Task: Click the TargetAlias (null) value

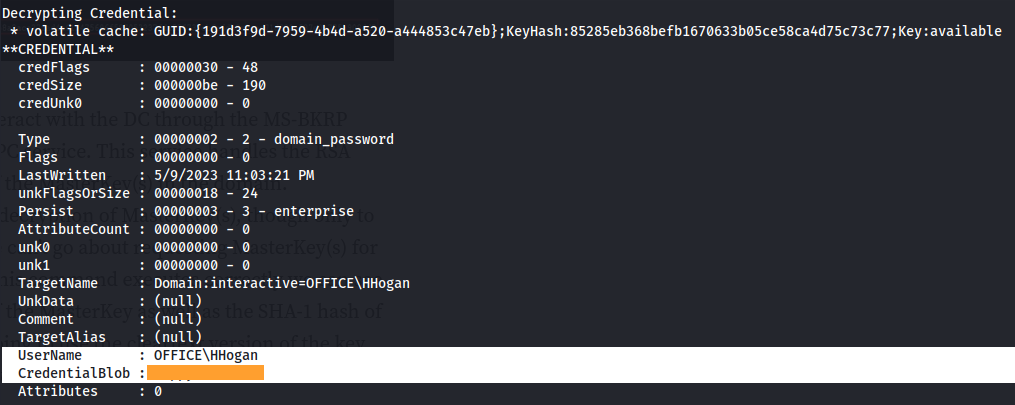Action: [x=178, y=337]
